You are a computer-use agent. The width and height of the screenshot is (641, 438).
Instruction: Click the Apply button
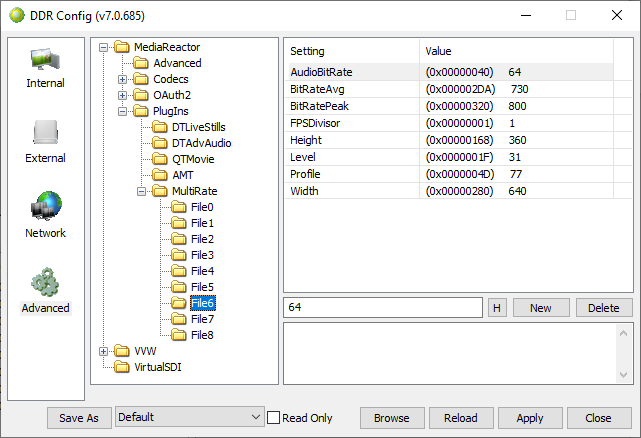(530, 418)
